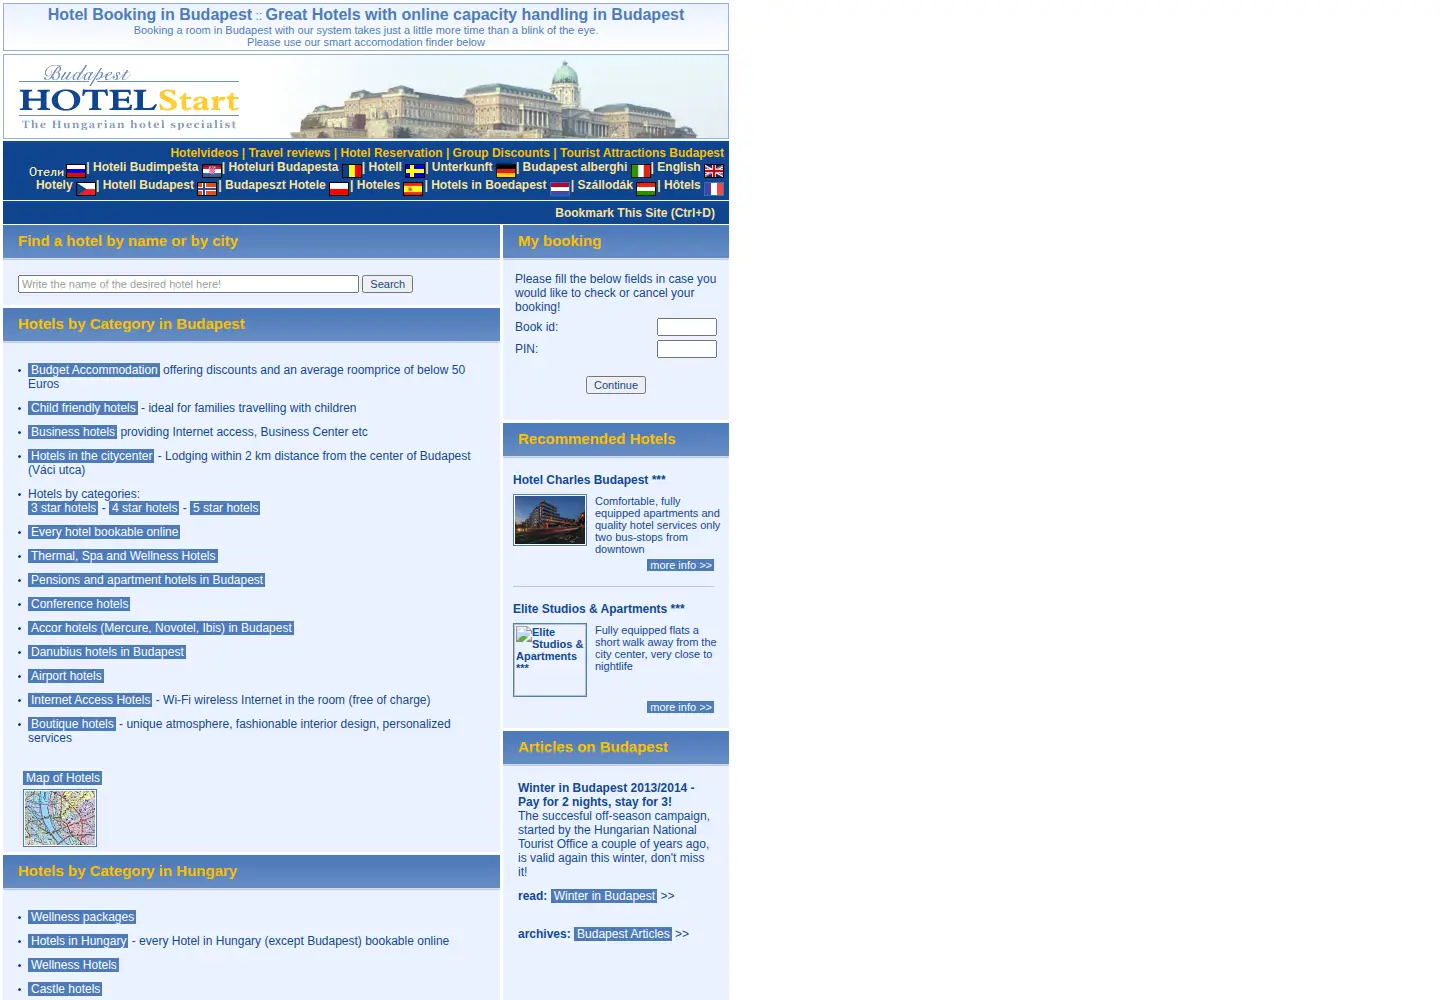Click Hoteli Budimpešta language link
The height and width of the screenshot is (1000, 1440).
click(146, 167)
